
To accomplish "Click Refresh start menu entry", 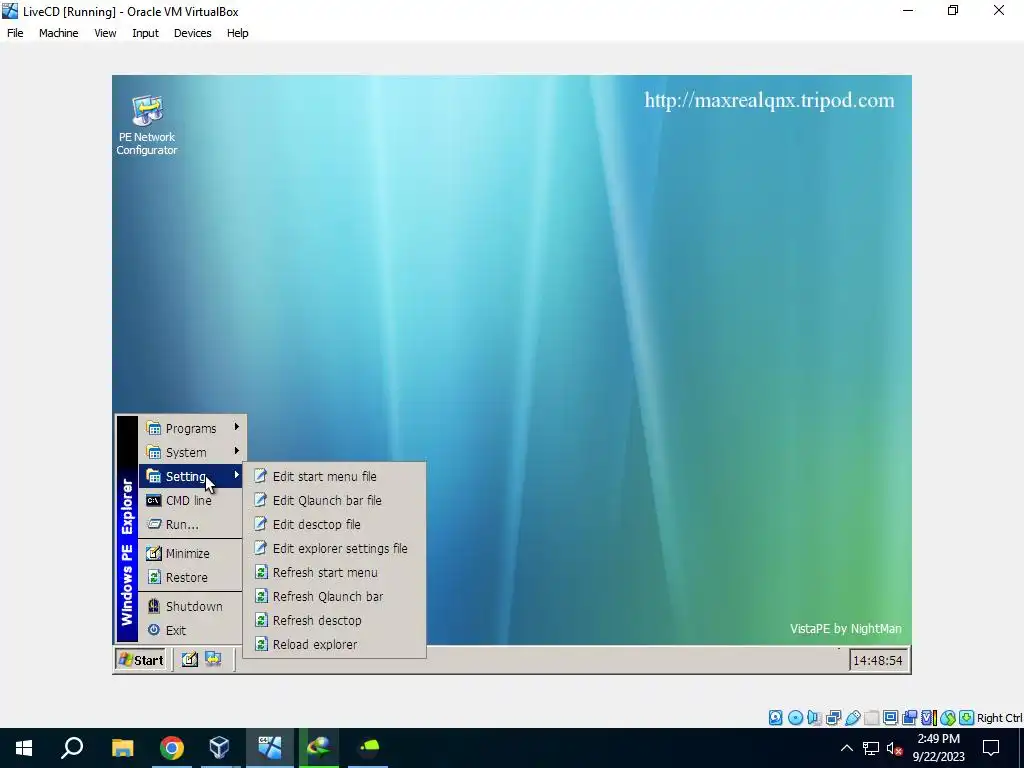I will click(x=334, y=573).
